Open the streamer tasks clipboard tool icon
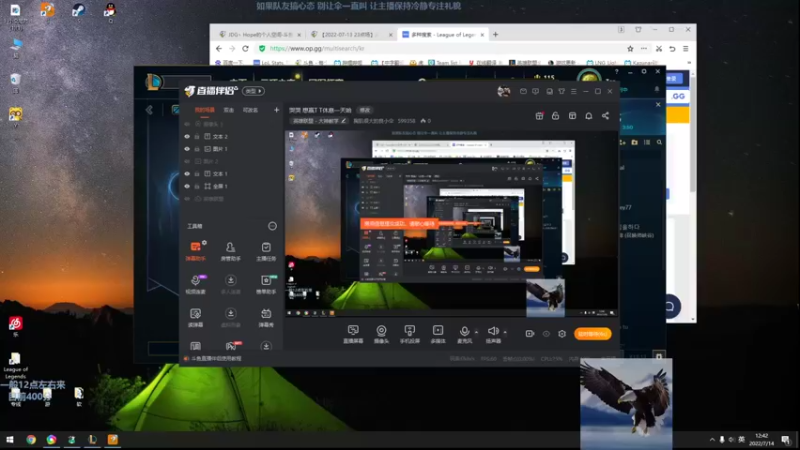 (266, 247)
